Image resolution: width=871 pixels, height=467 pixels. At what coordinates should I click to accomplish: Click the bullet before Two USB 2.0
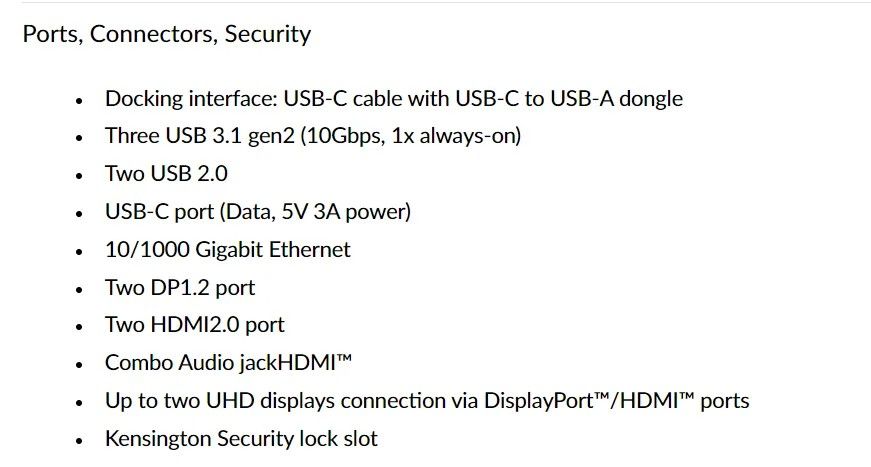79,176
